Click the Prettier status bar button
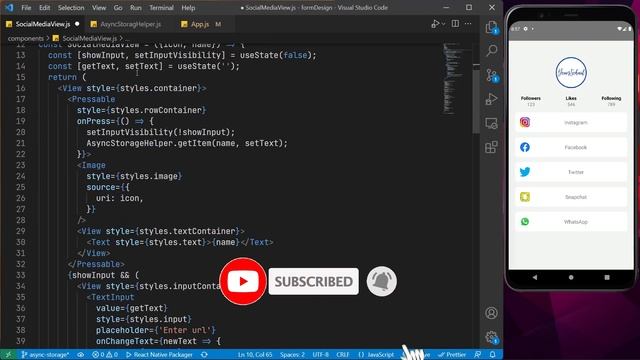The image size is (640, 360). 452,354
